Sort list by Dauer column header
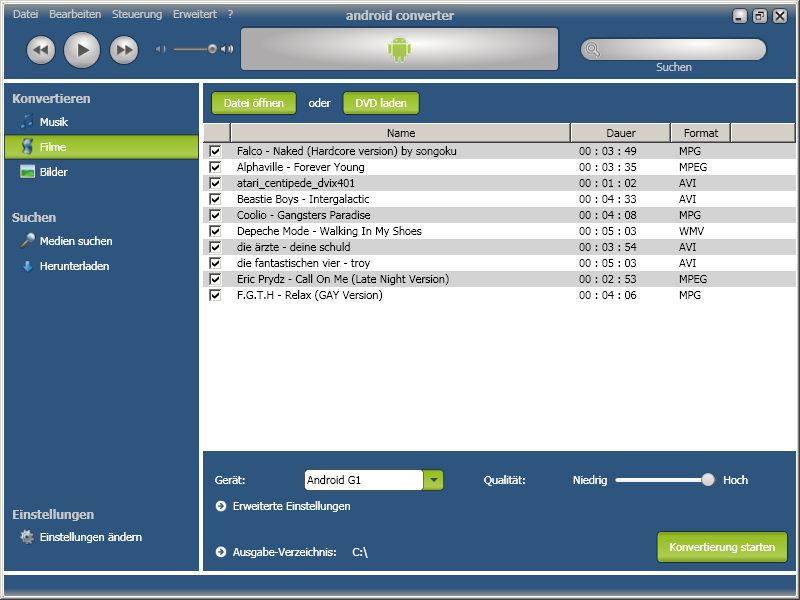The width and height of the screenshot is (800, 600). tap(620, 133)
